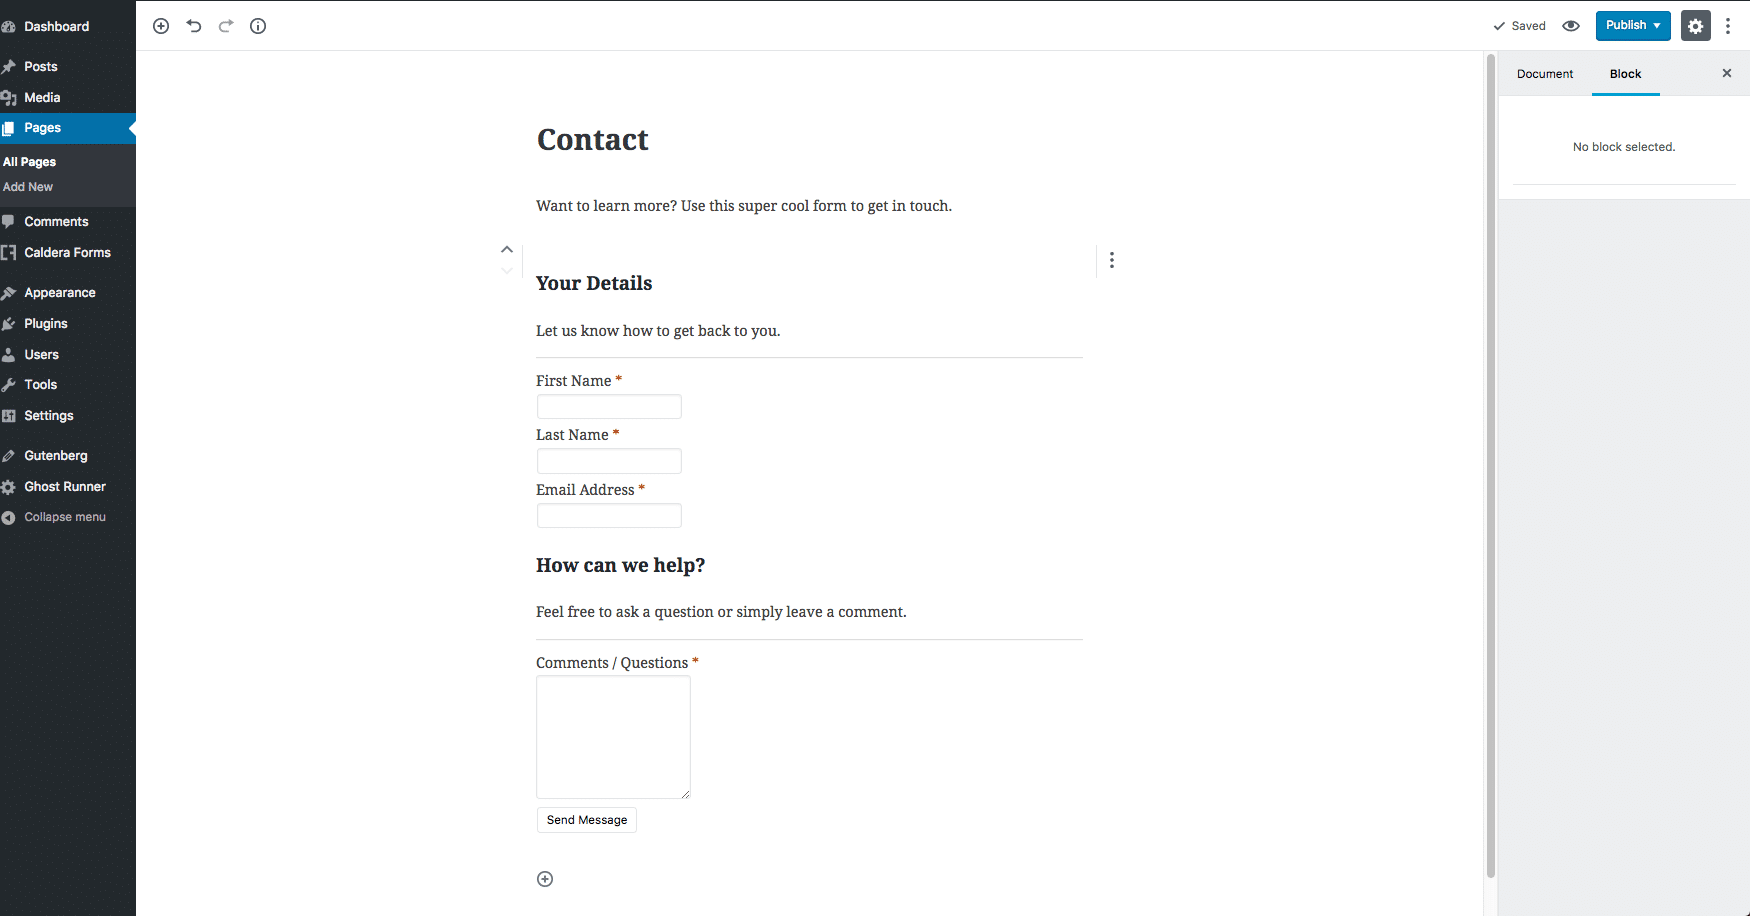
Task: Click the Add block icon in top toolbar
Action: click(x=161, y=26)
